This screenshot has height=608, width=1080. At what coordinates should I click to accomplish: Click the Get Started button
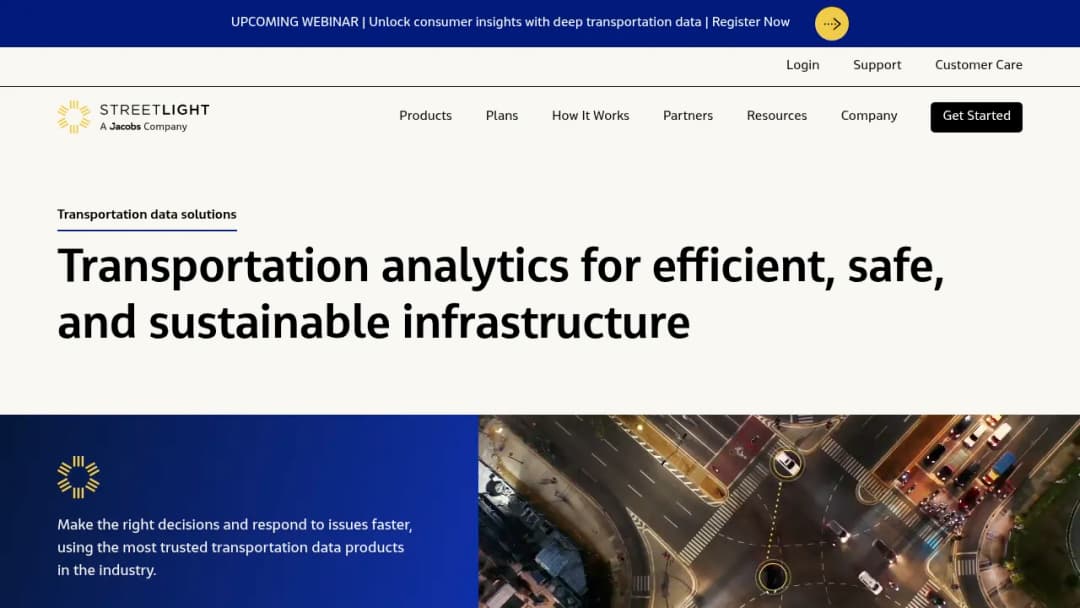(x=976, y=116)
